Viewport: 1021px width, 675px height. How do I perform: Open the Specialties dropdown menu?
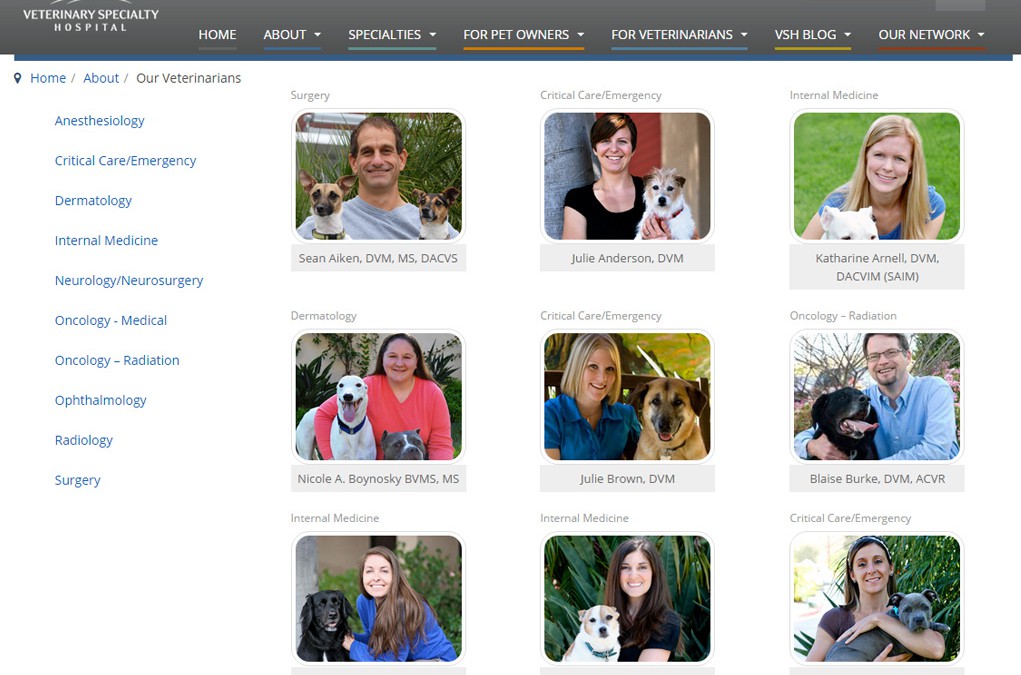pos(392,34)
